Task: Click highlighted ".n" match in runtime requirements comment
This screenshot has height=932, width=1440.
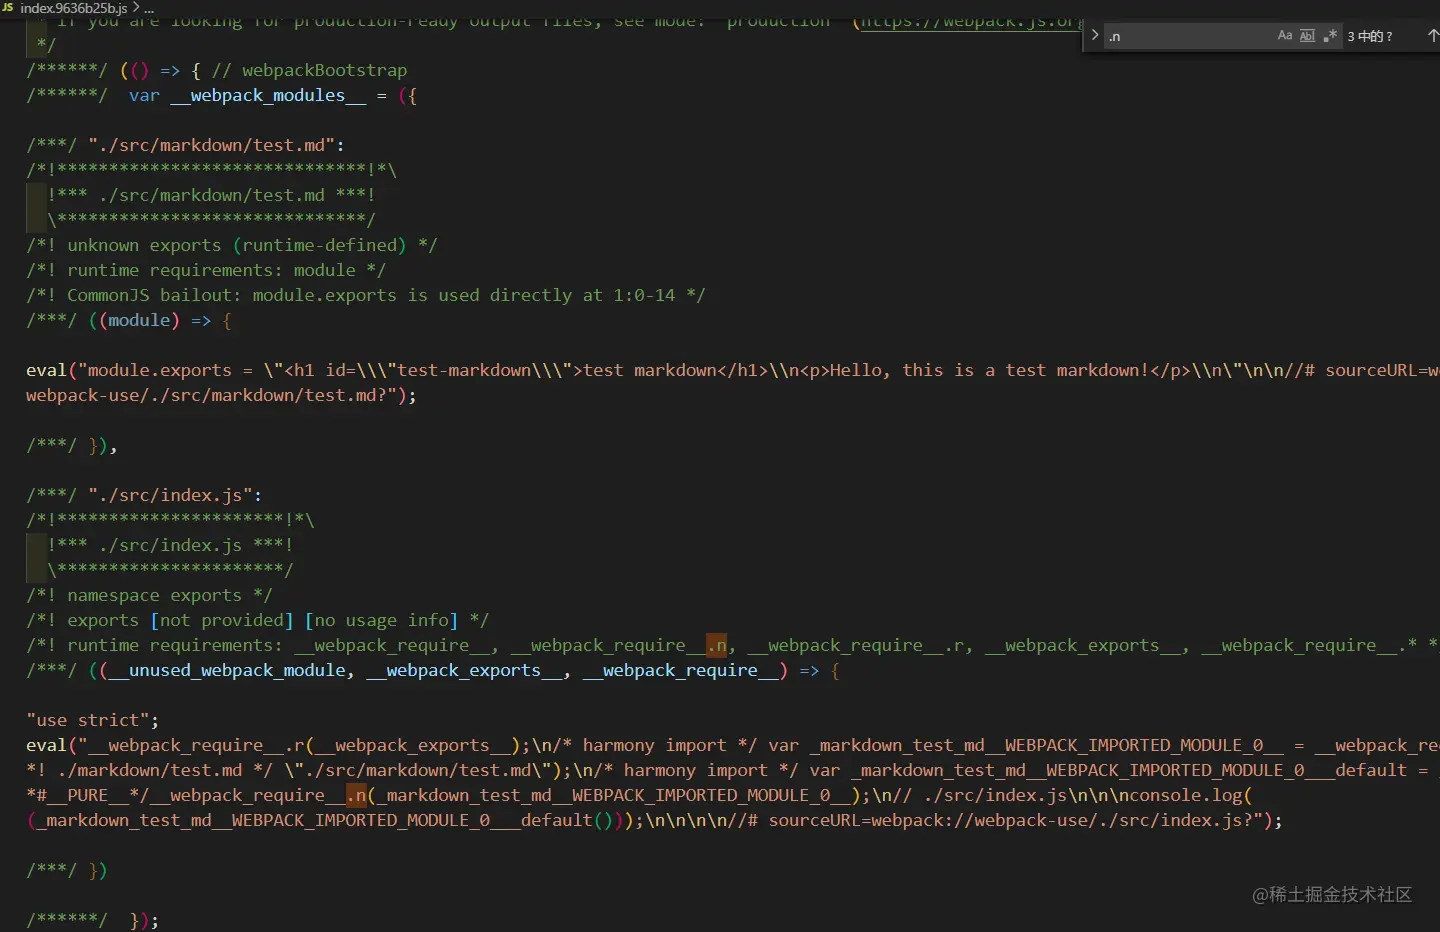Action: click(x=717, y=645)
